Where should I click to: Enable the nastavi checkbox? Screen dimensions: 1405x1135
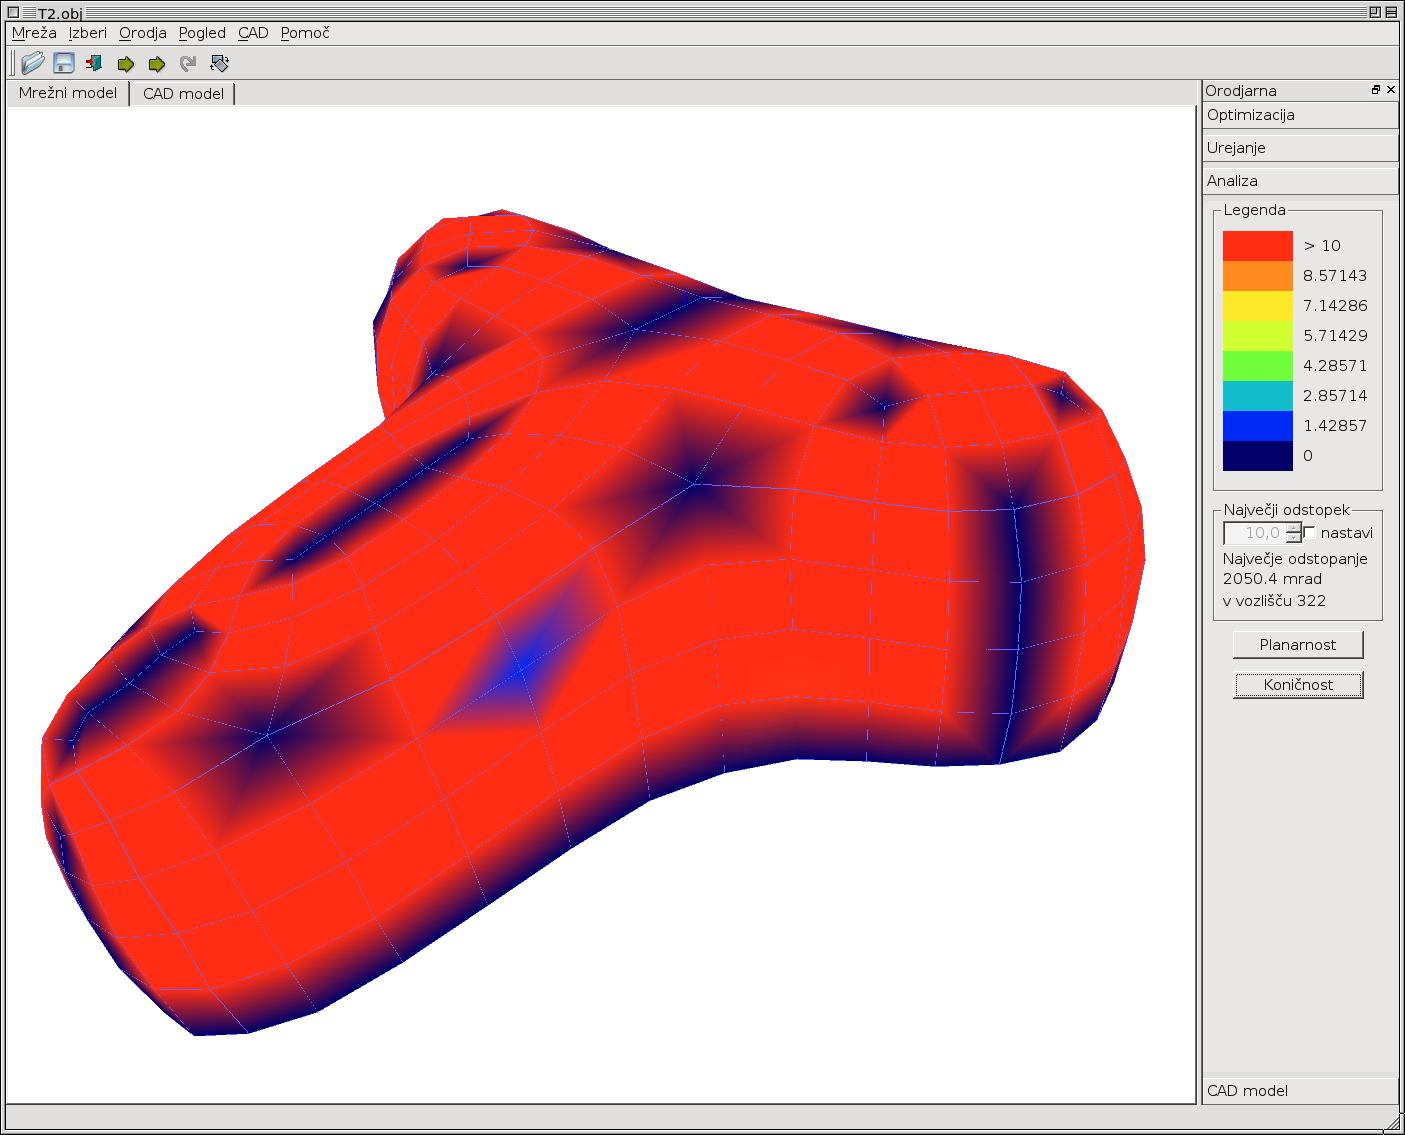tap(1310, 533)
